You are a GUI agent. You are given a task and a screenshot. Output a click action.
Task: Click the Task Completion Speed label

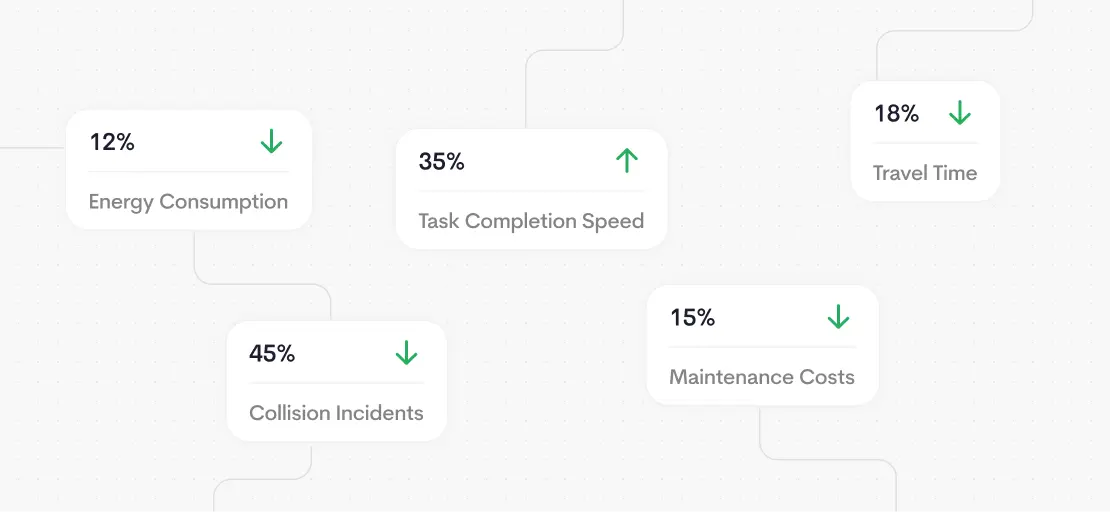coord(531,221)
